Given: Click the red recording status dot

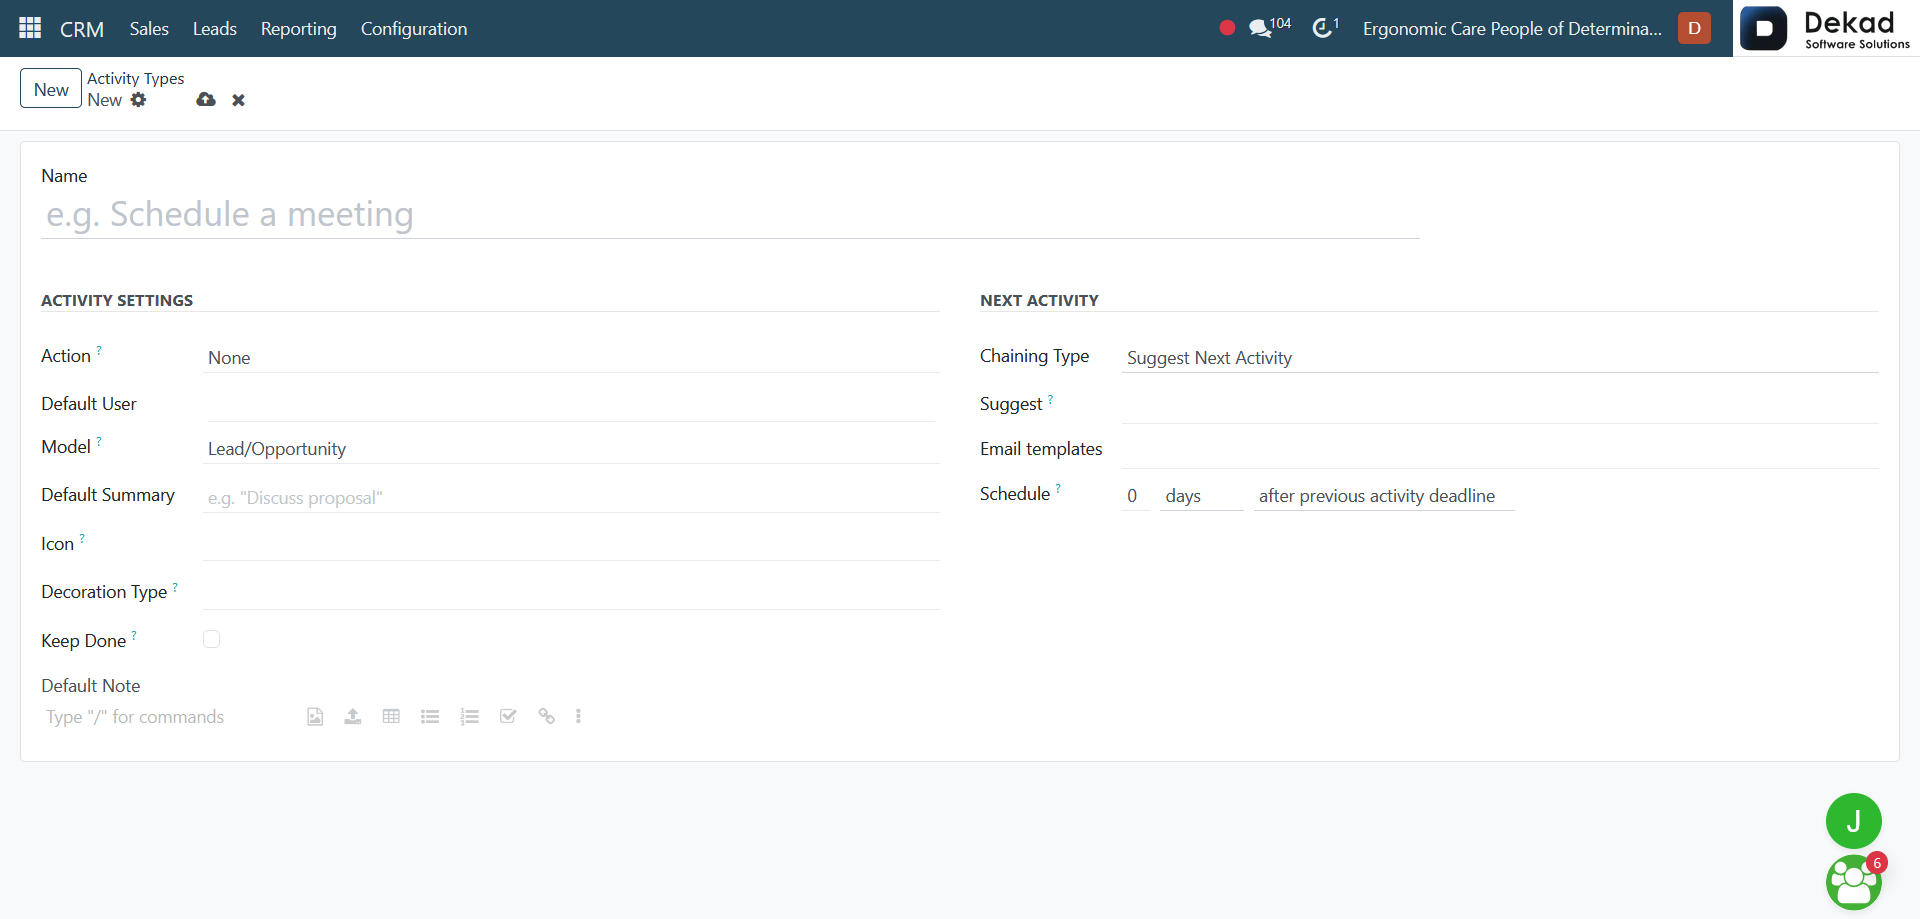Looking at the screenshot, I should click(x=1227, y=28).
